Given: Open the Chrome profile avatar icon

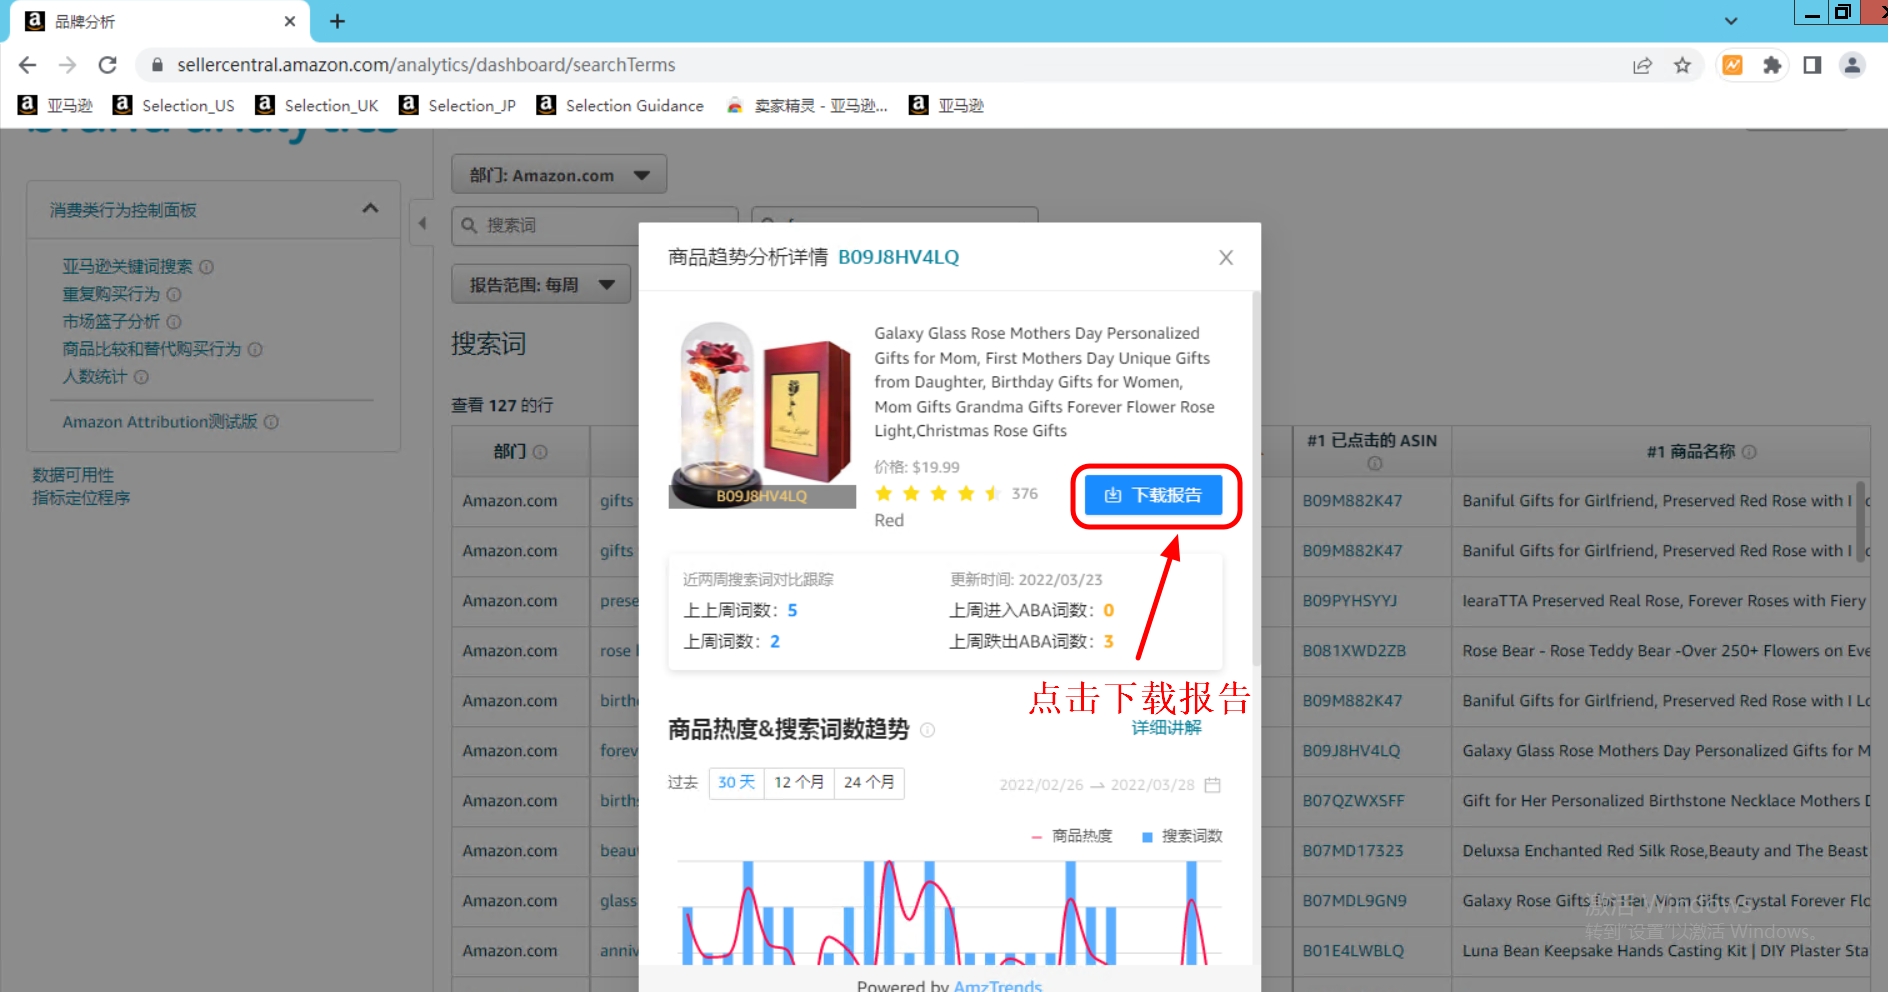Looking at the screenshot, I should coord(1853,64).
